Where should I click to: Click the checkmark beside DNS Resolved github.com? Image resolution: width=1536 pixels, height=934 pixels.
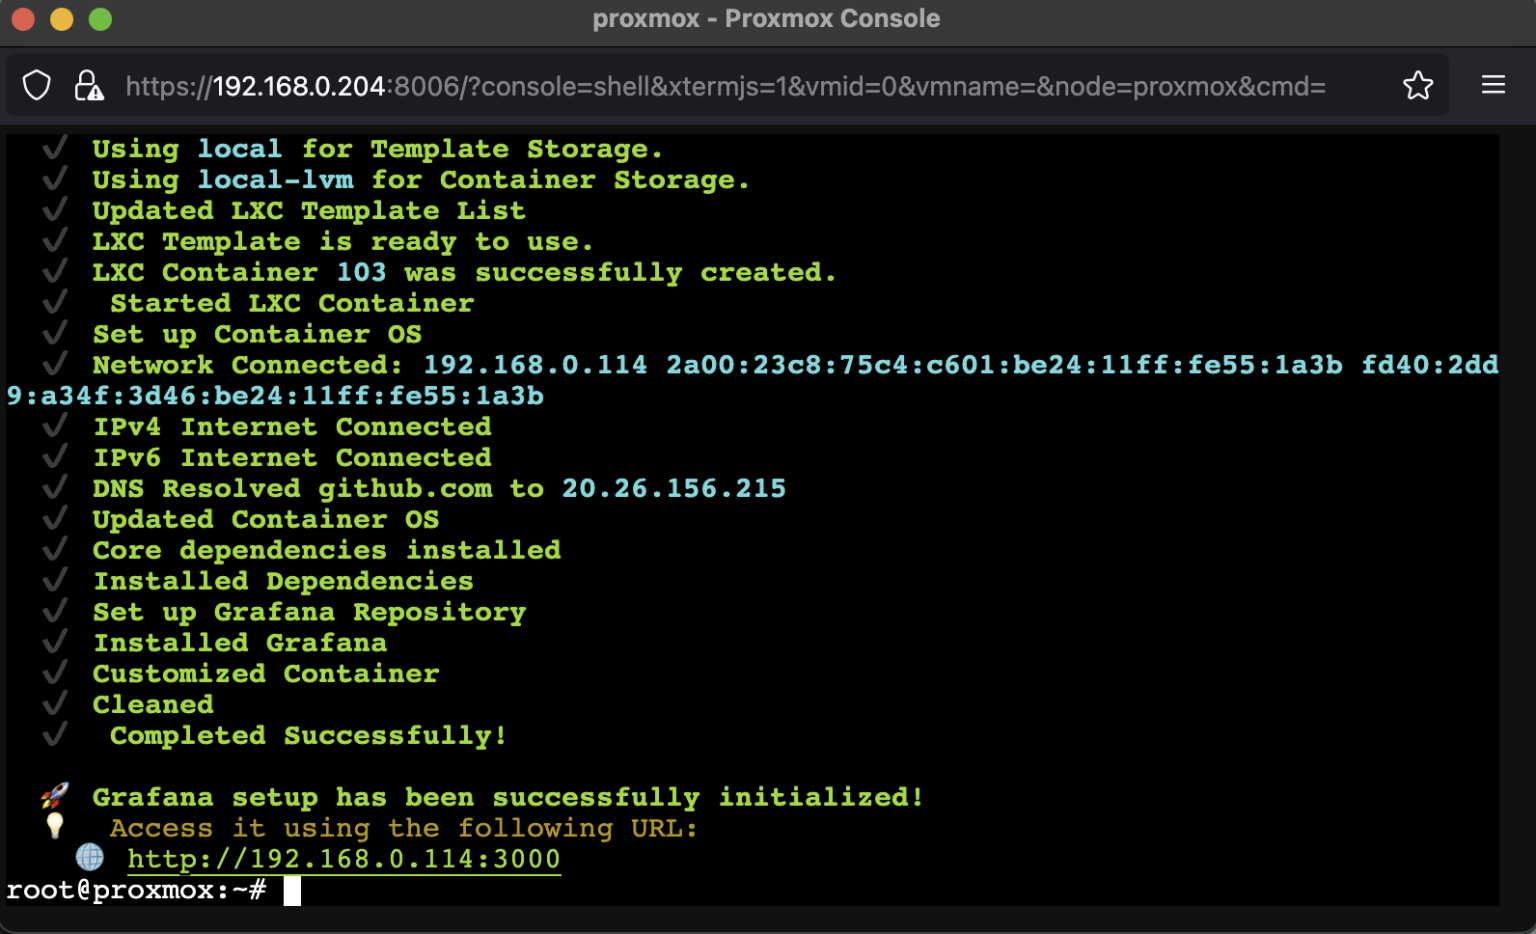point(55,487)
